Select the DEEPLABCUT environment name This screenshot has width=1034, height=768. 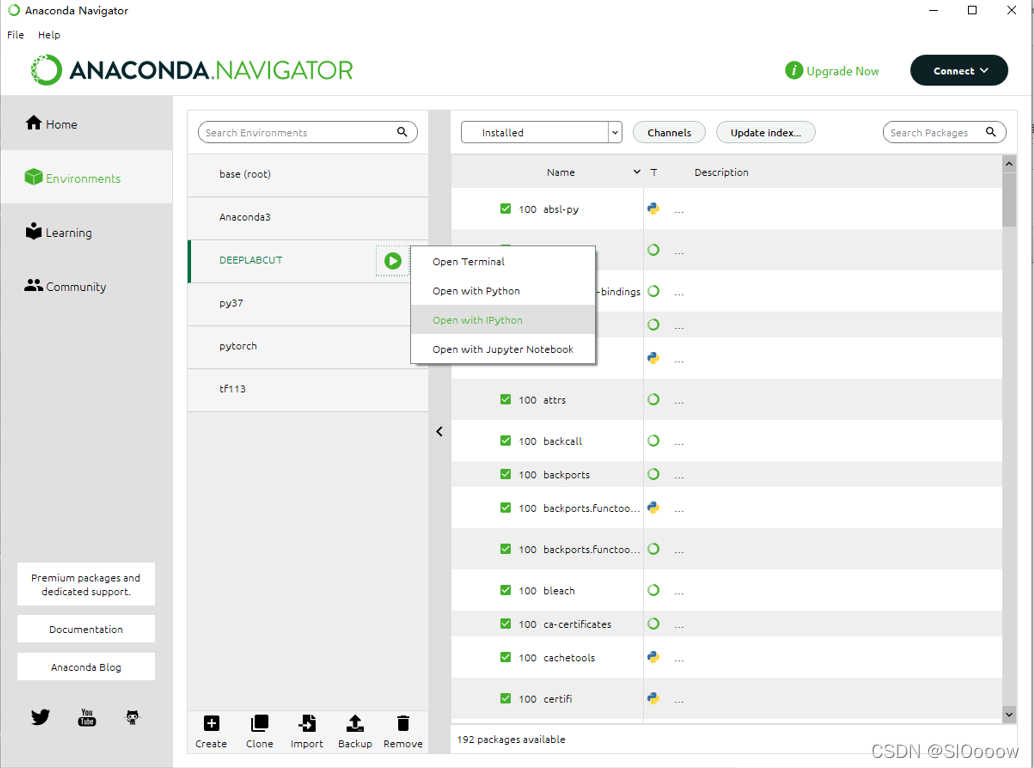[251, 260]
